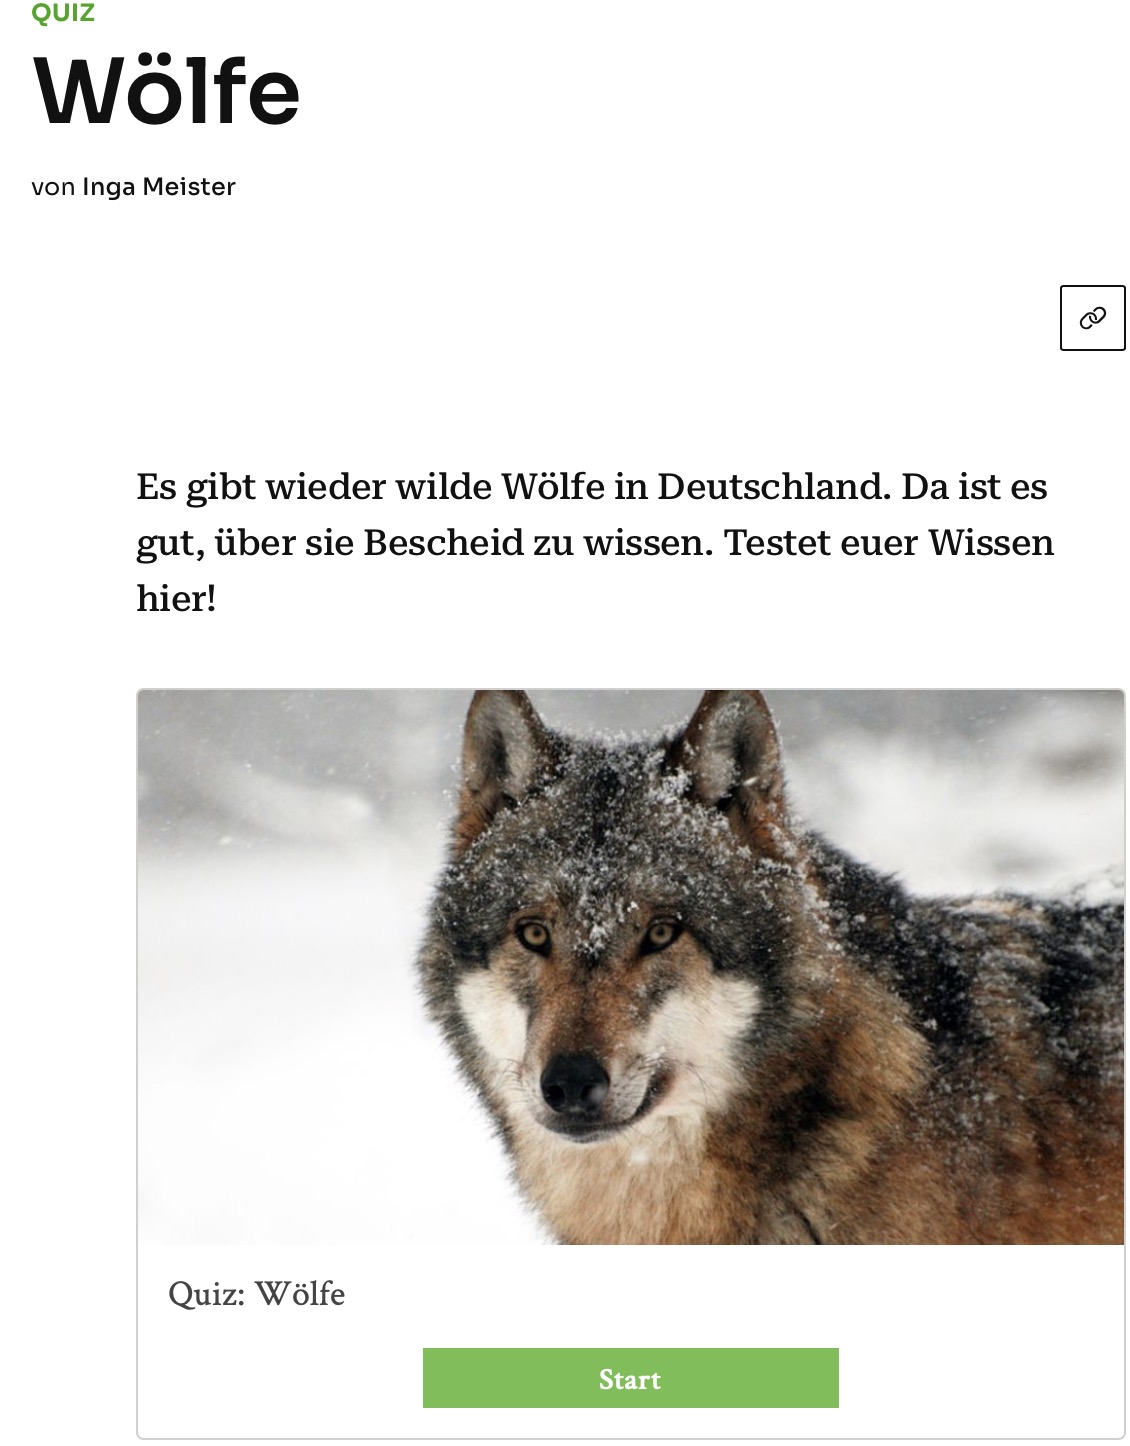
Task: Start the Wölfe quiz
Action: (630, 1378)
